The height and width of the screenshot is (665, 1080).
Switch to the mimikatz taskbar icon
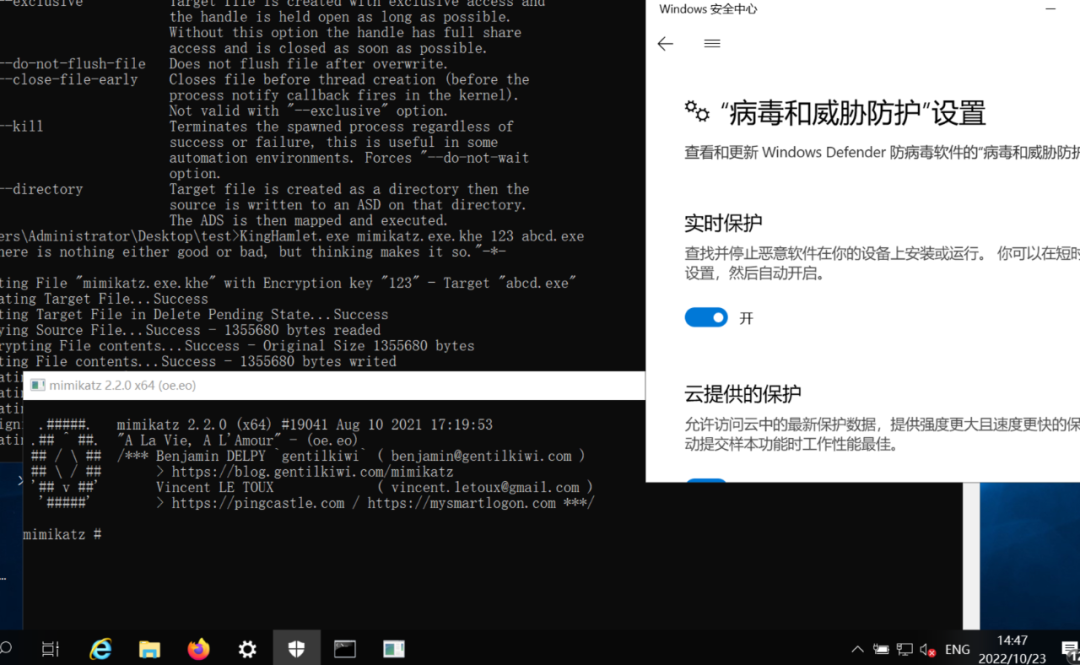(x=394, y=648)
